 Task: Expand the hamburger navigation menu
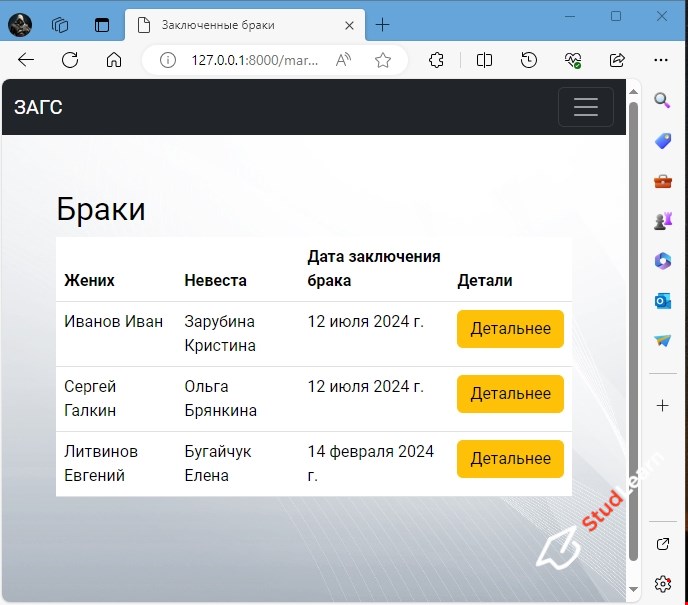(585, 107)
